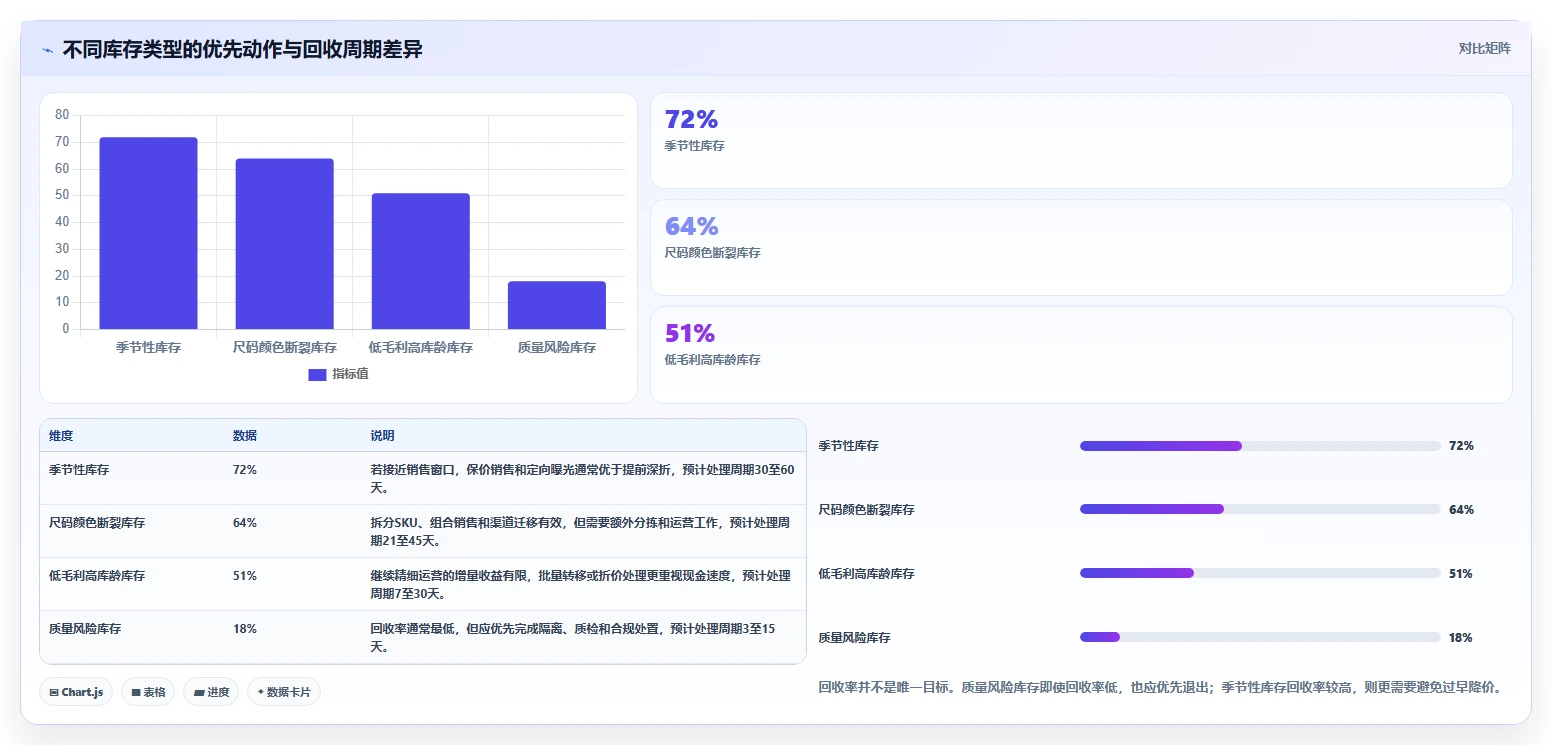Click the 低毛利高库龄库存 bar in the chart
1552x745 pixels.
[420, 261]
